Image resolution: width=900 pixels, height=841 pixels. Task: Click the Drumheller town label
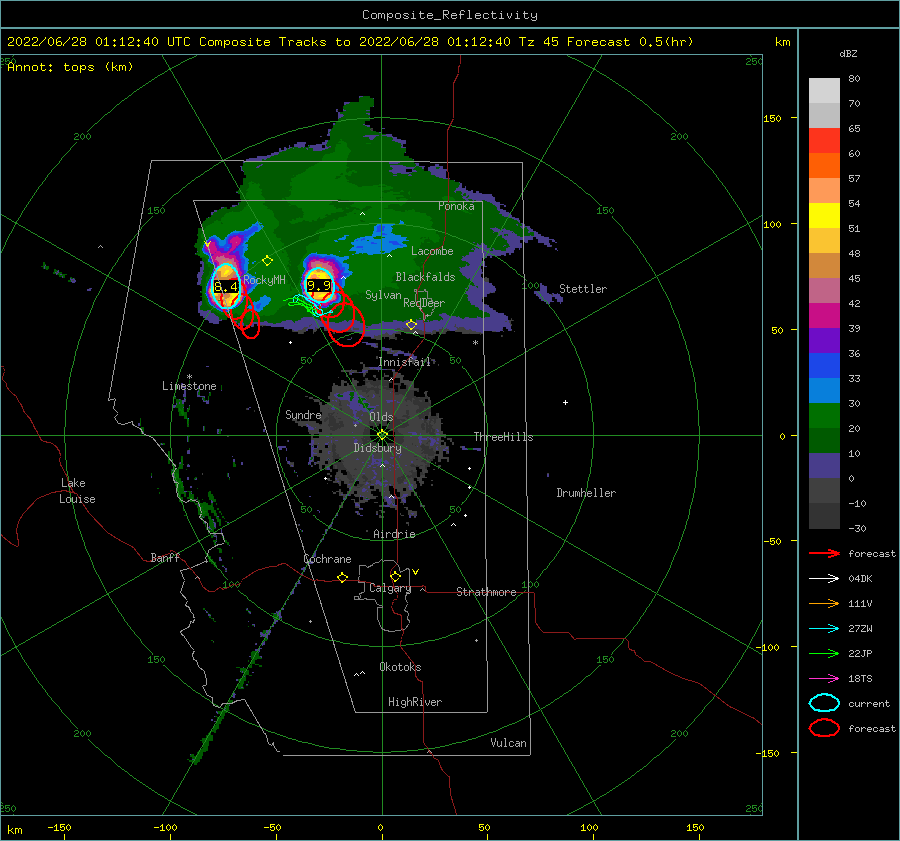[x=586, y=493]
